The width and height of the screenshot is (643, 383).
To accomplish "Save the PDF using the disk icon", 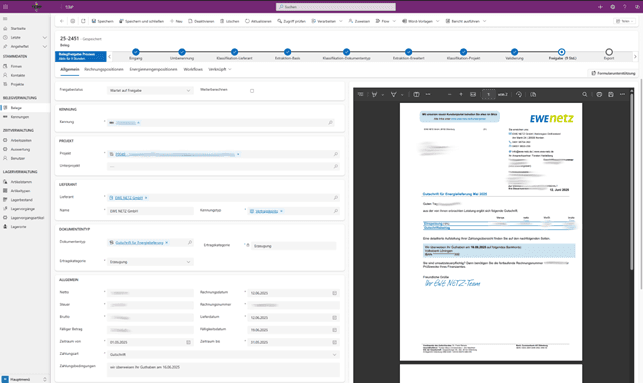I will click(x=611, y=94).
